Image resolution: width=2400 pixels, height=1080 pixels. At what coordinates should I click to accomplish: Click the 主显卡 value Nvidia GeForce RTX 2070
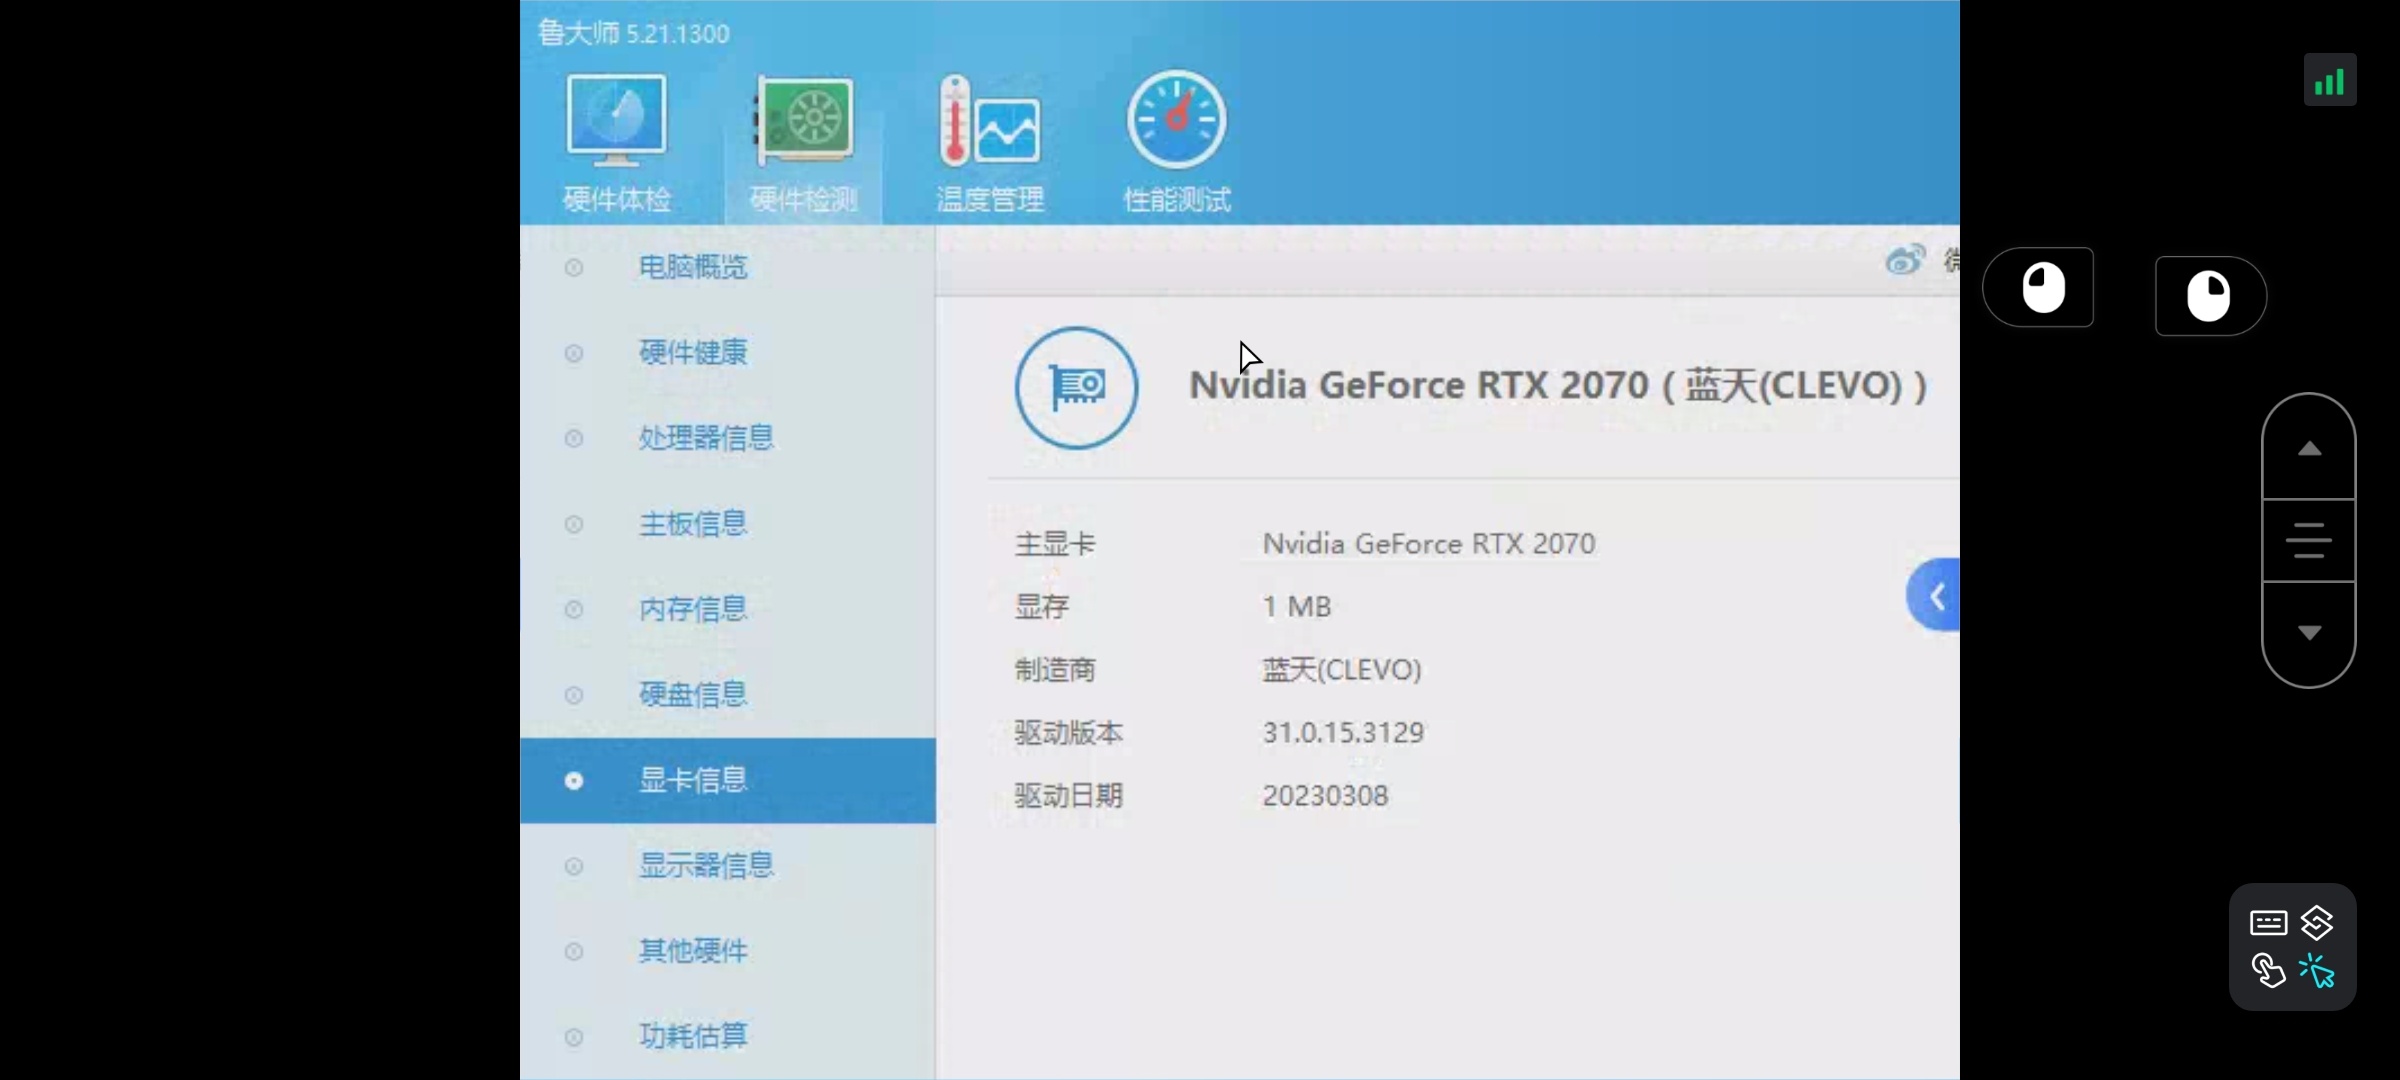click(1429, 544)
